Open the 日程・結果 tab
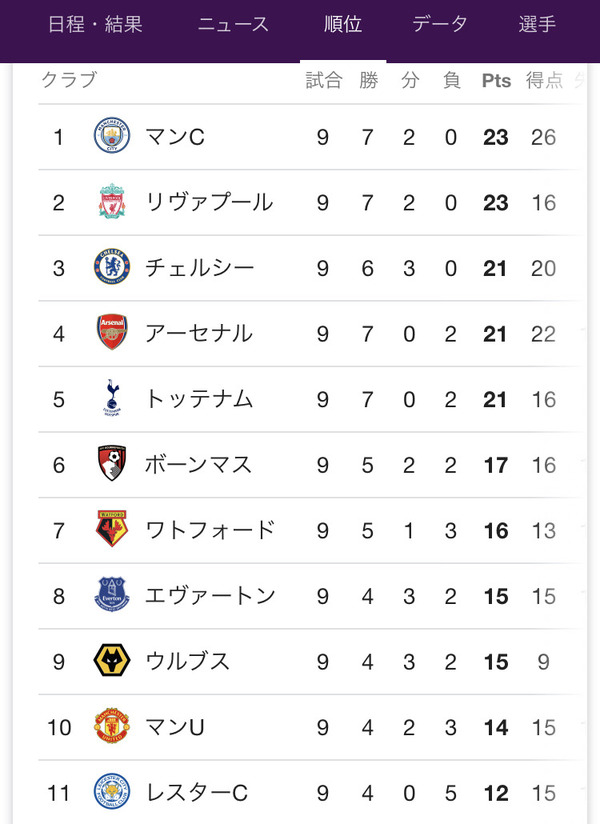 [x=95, y=24]
